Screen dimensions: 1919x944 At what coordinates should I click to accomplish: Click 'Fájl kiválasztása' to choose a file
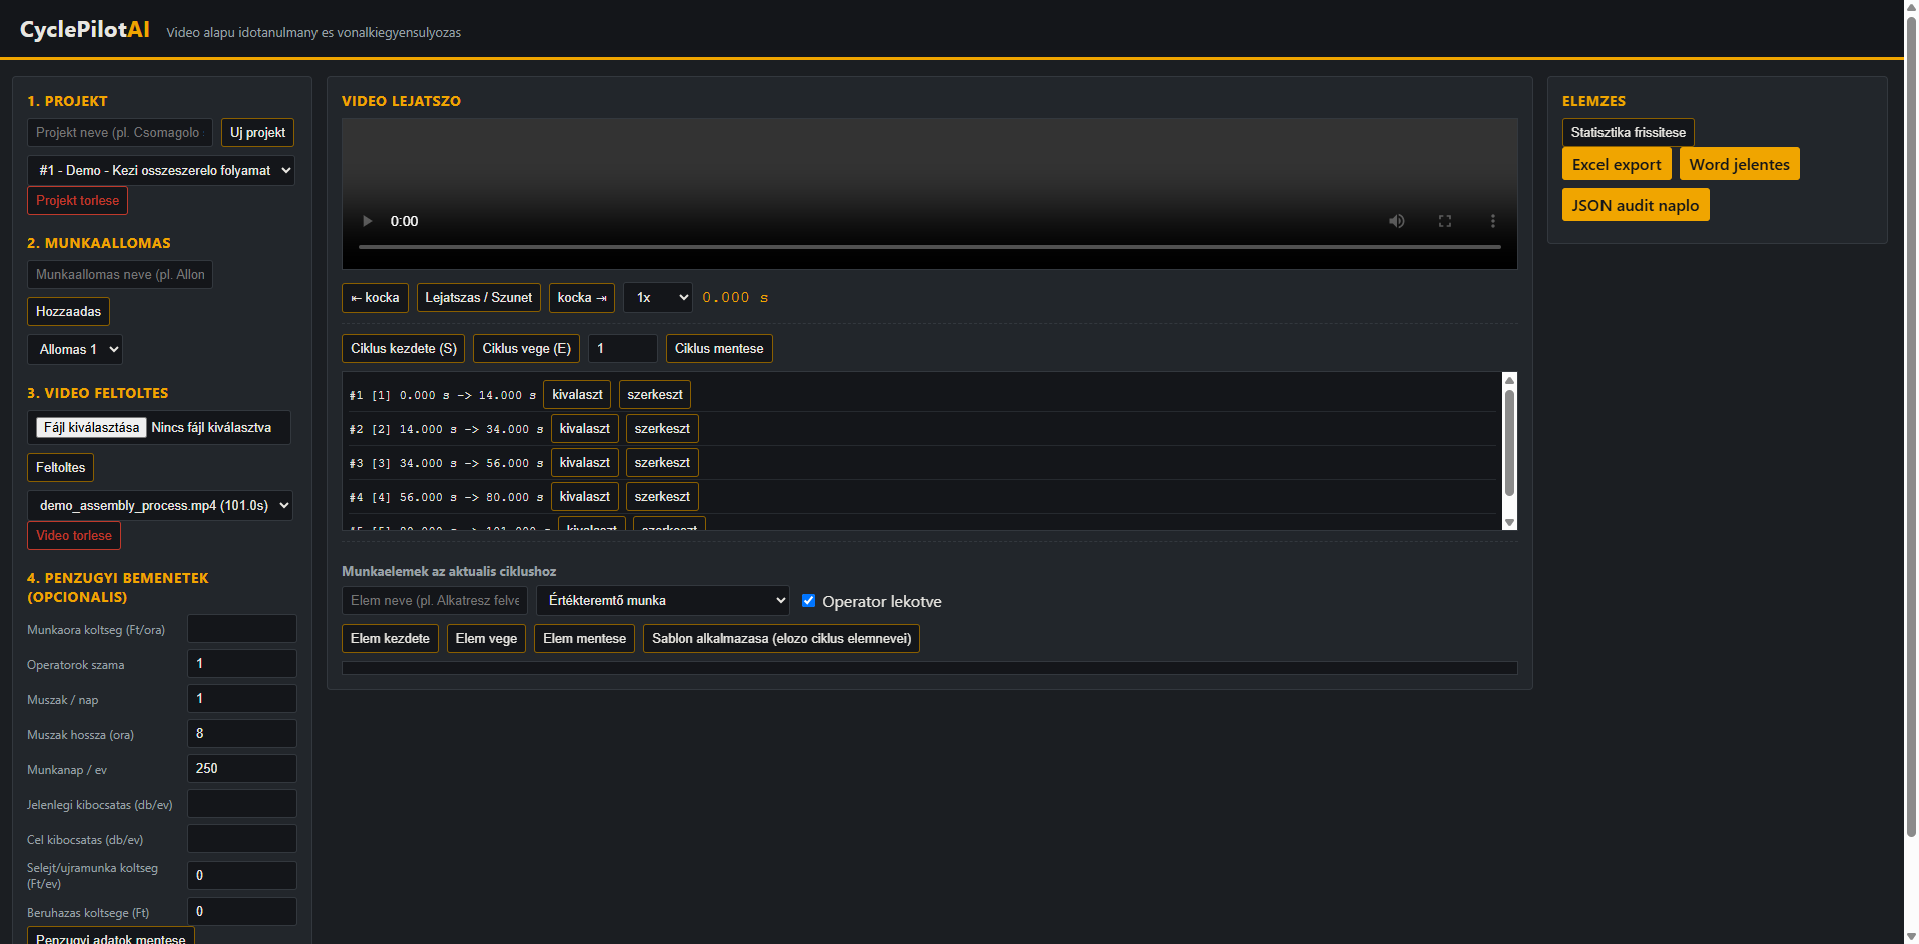point(92,428)
